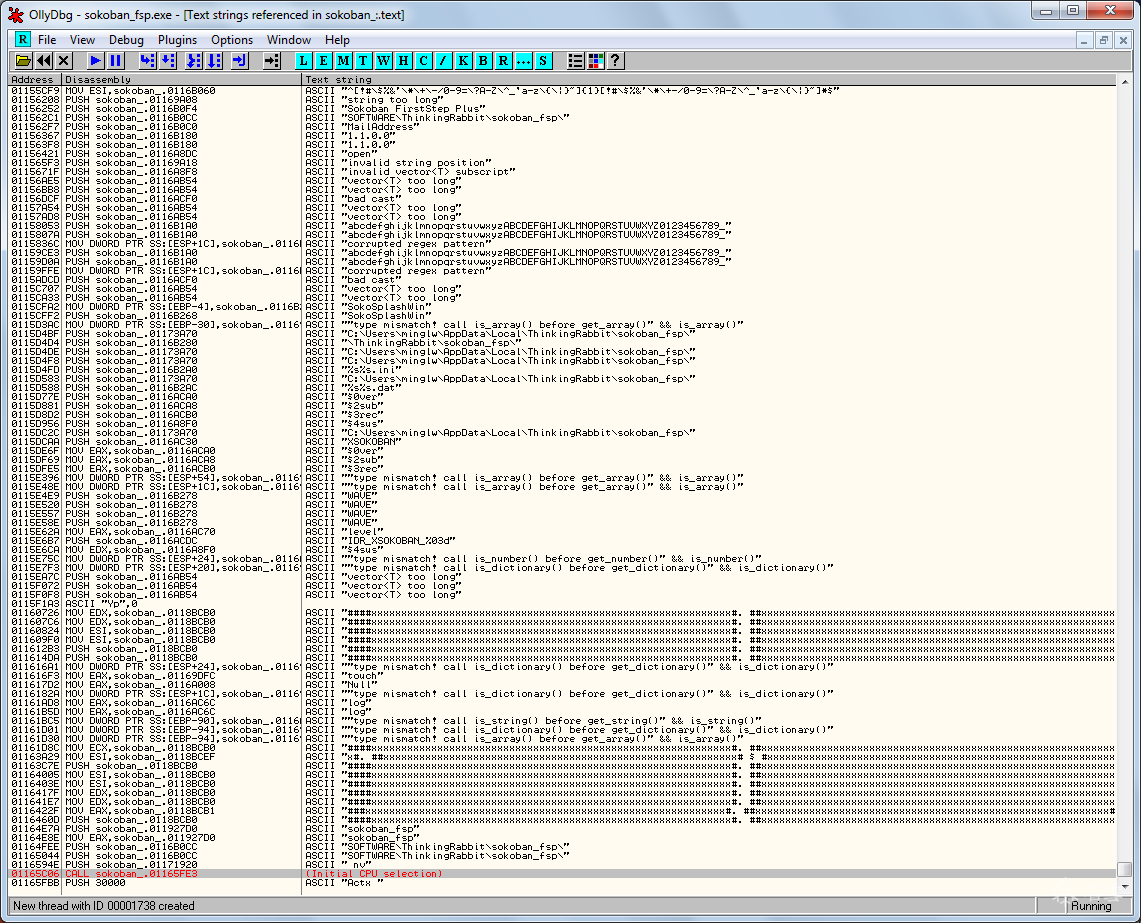Click the Trace over toolbar icon

coord(215,61)
